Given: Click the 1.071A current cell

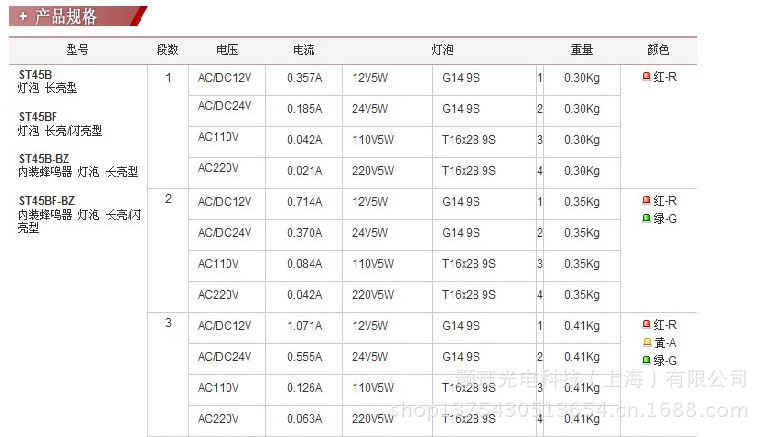Looking at the screenshot, I should (305, 326).
